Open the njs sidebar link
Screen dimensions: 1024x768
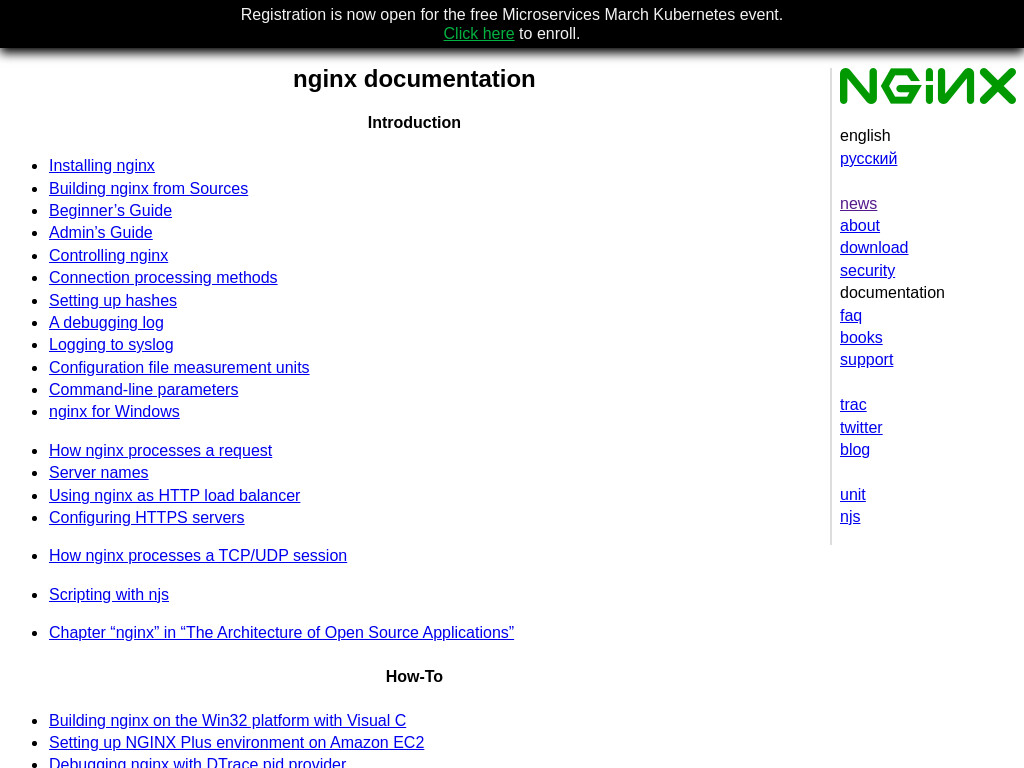click(850, 517)
